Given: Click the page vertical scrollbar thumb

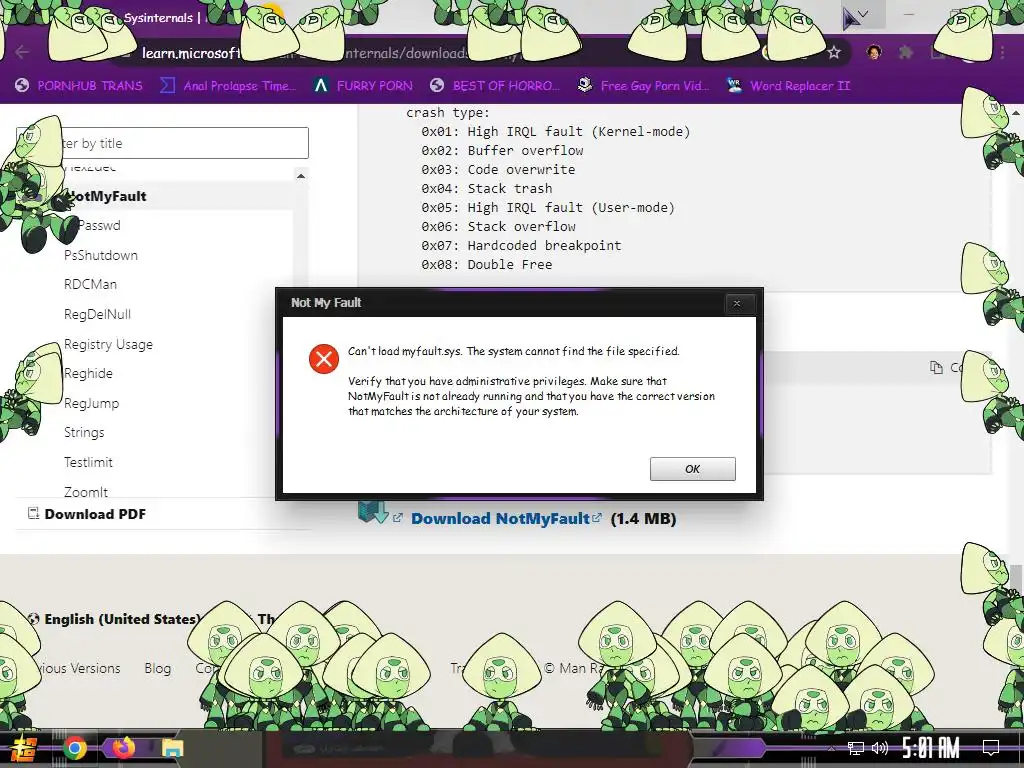Looking at the screenshot, I should coord(1016,581).
